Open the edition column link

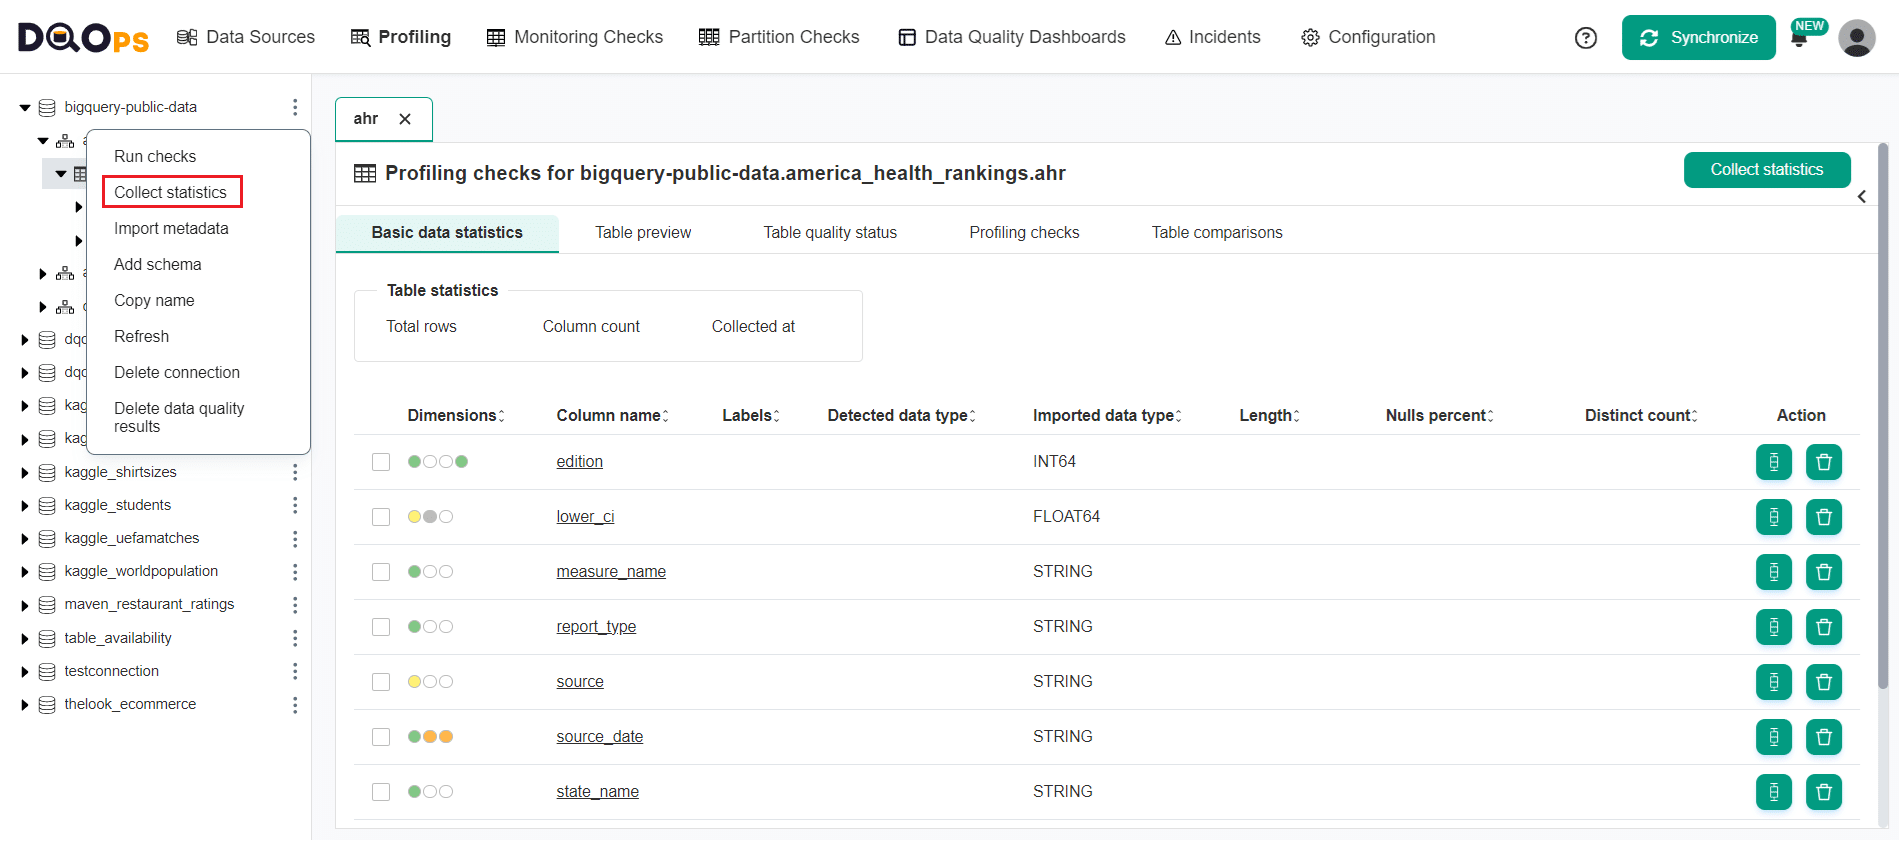580,462
